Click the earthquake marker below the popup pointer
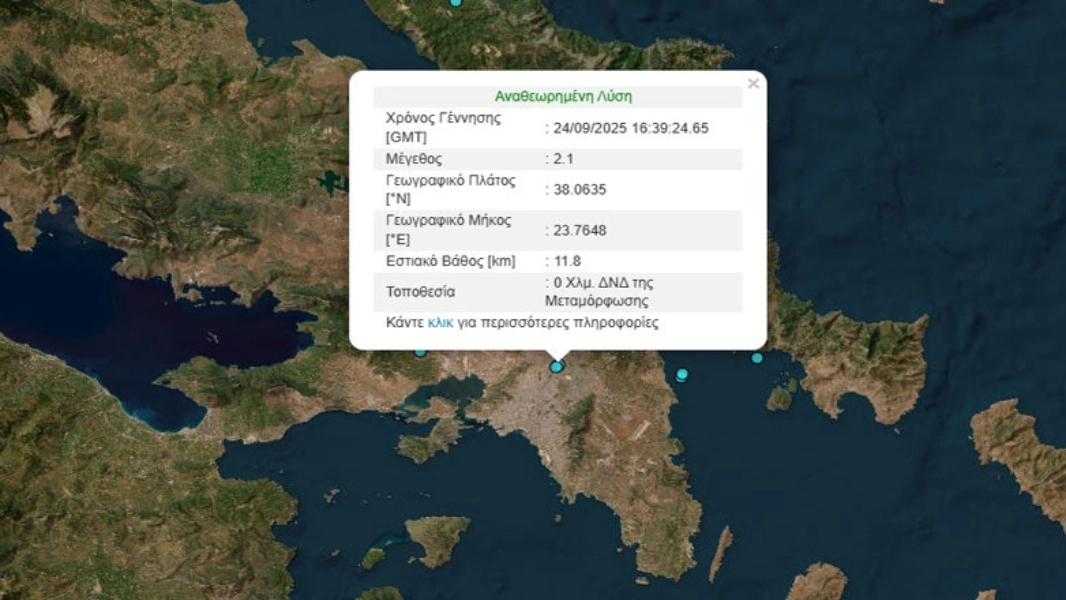1066x600 pixels. [557, 367]
